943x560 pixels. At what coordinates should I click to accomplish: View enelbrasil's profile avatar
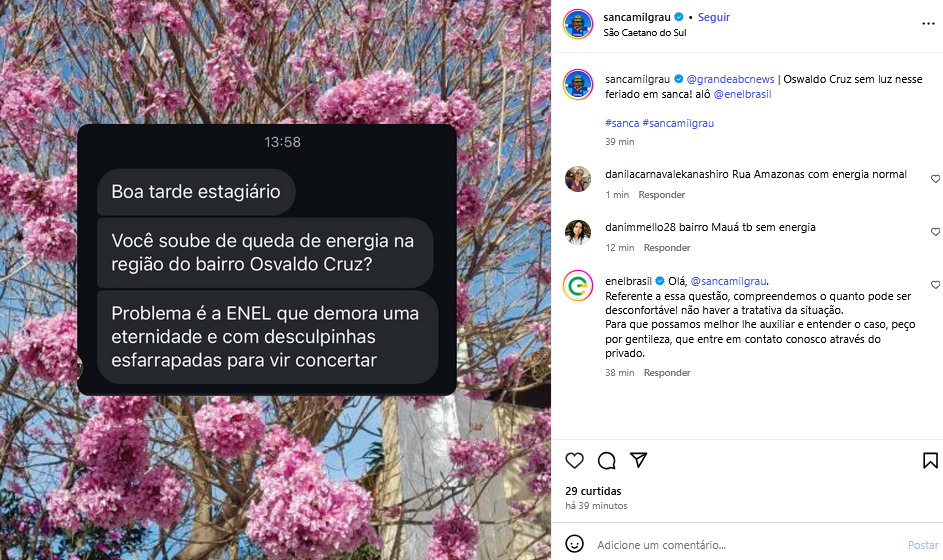point(578,286)
